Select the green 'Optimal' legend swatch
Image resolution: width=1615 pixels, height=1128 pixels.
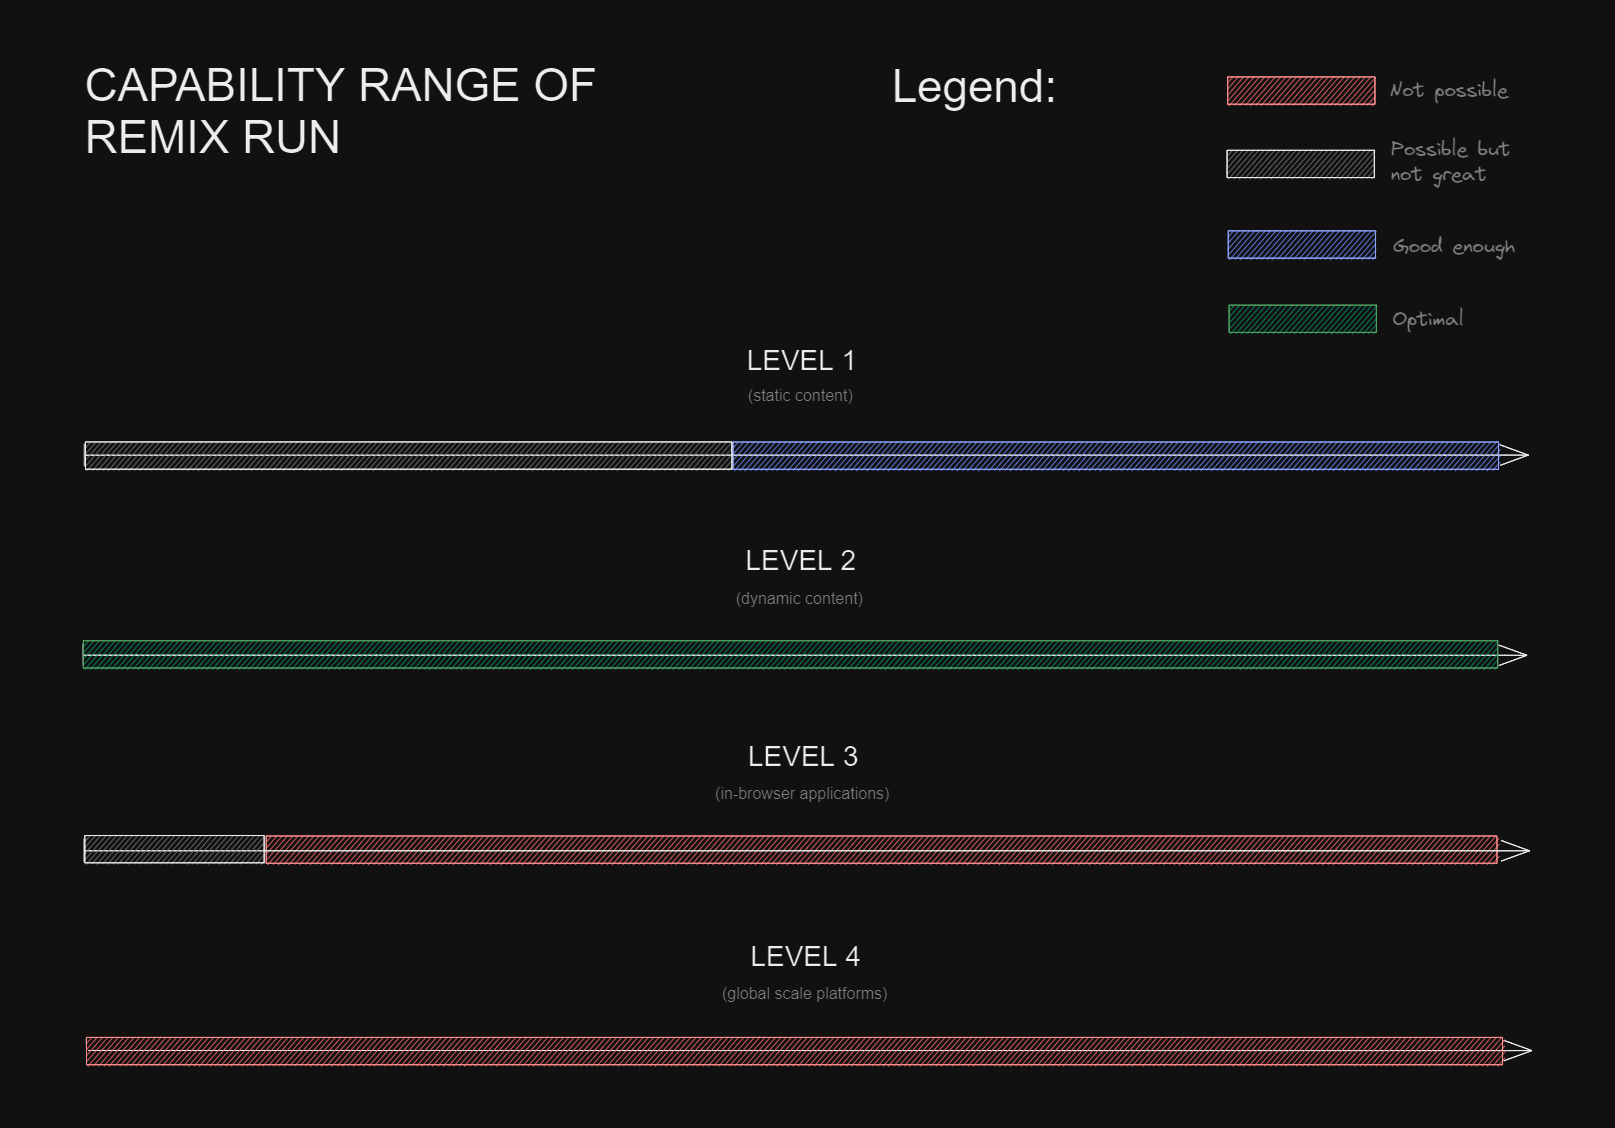point(1302,319)
